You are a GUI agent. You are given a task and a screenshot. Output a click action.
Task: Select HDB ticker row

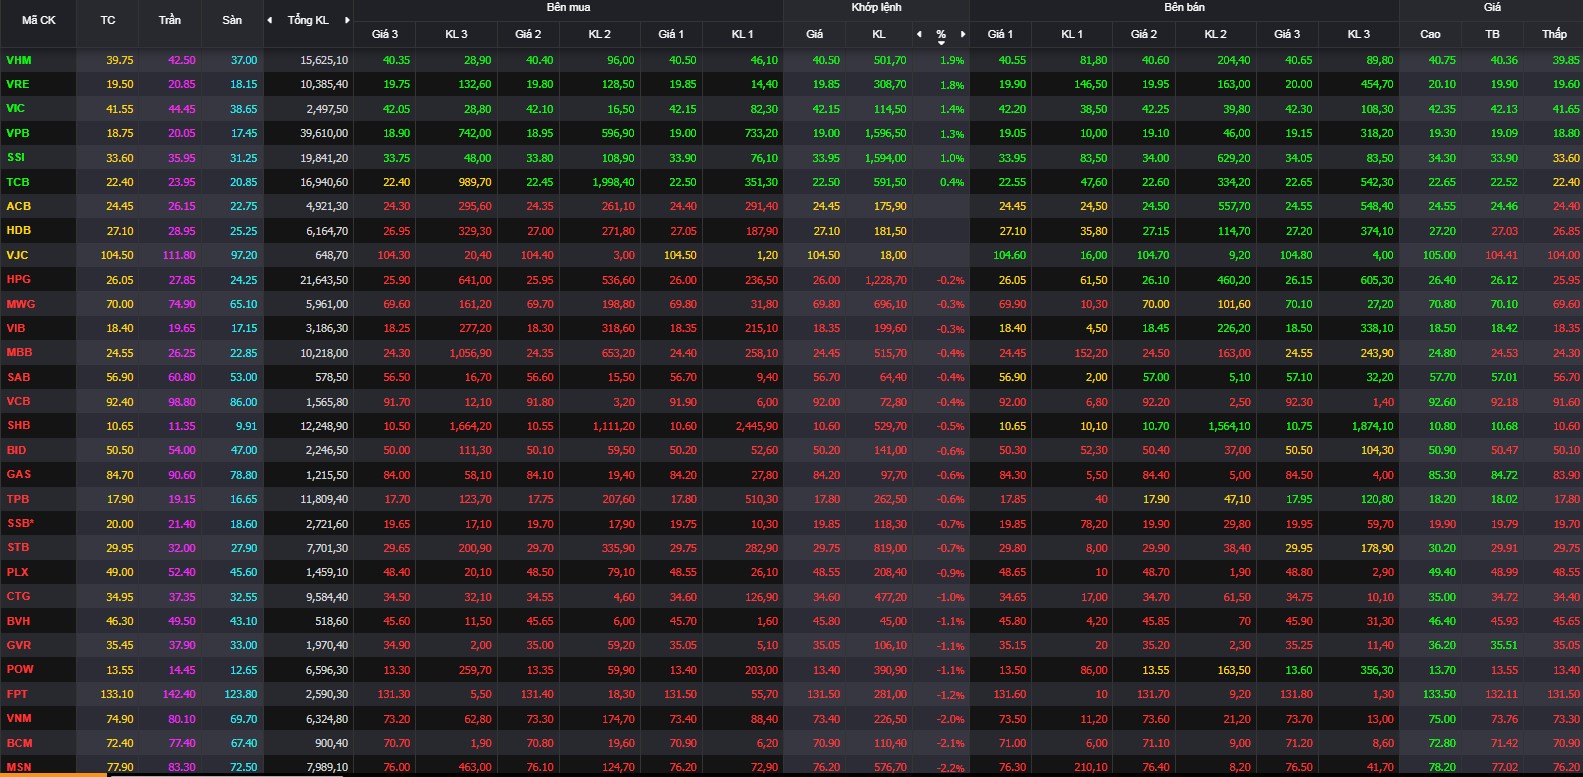[x=19, y=230]
